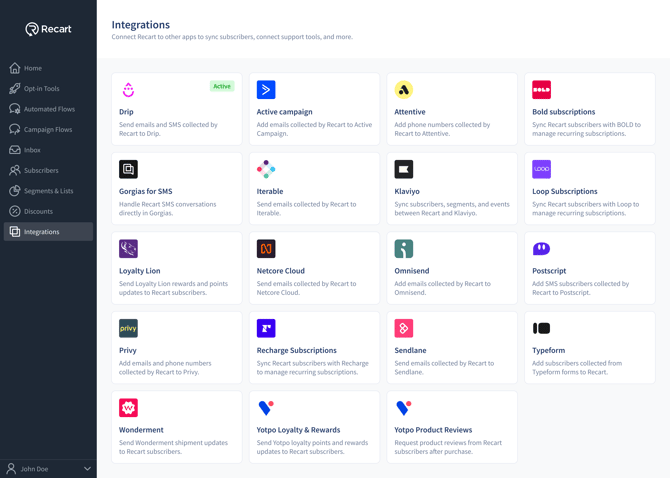
Task: Open the Attentive integration title
Action: (x=410, y=112)
